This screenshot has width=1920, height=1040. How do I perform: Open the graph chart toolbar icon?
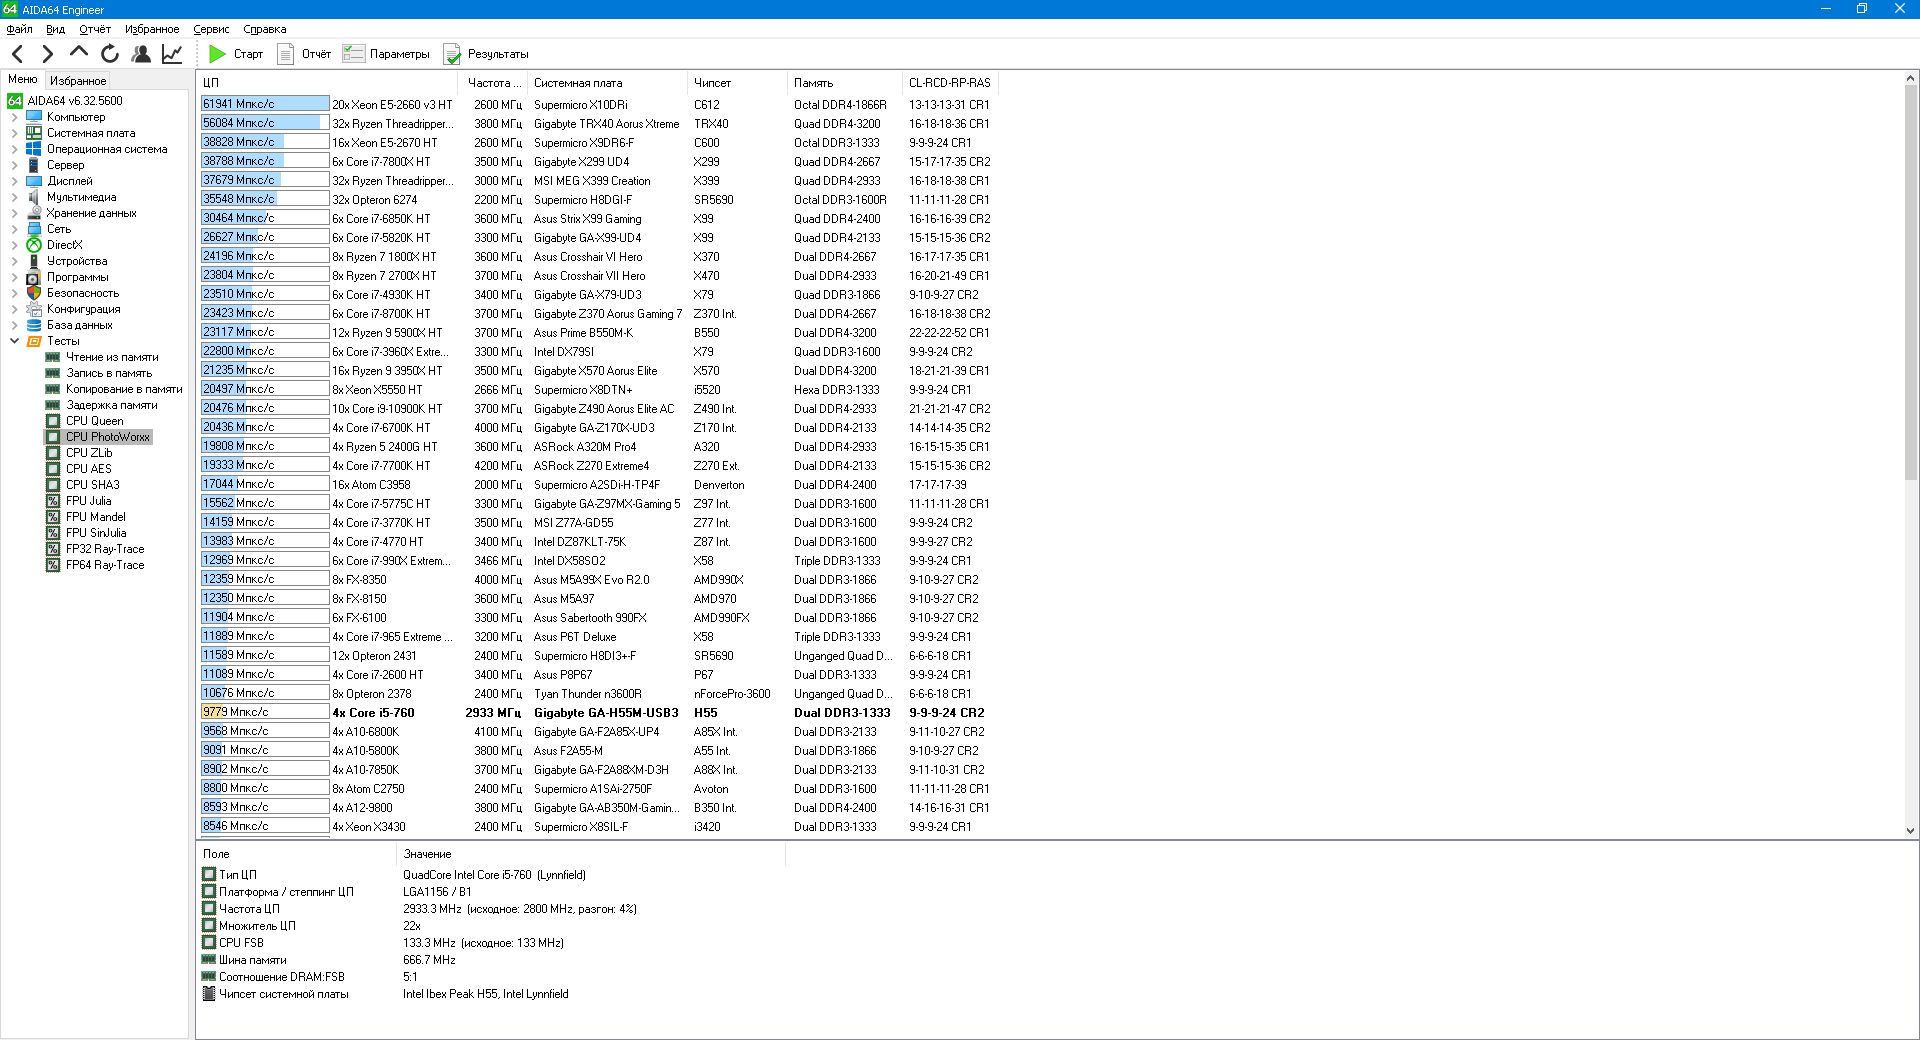pos(172,54)
